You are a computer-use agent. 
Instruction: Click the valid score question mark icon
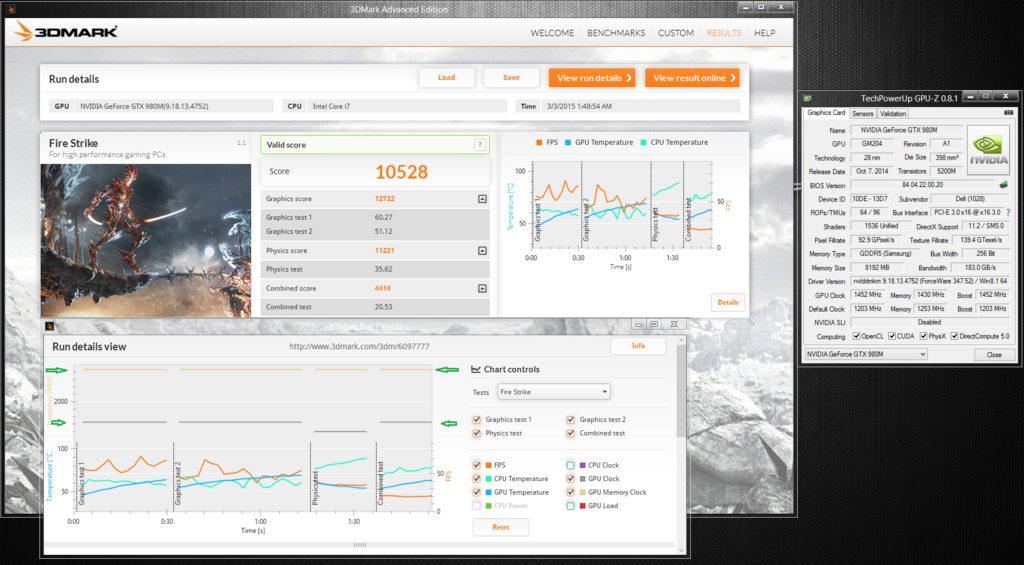click(x=480, y=145)
